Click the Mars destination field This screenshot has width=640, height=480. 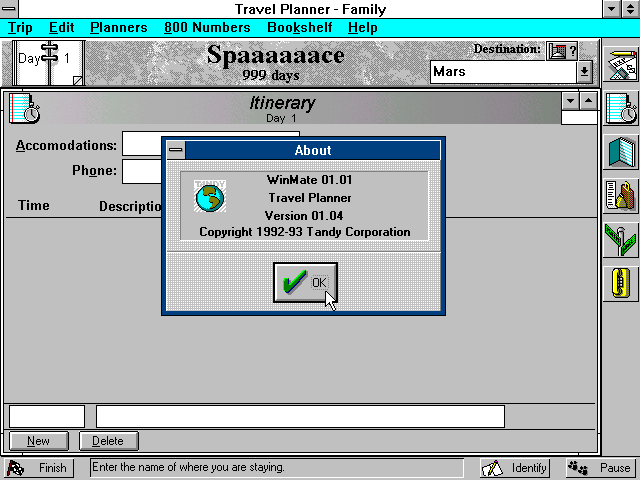click(x=503, y=72)
